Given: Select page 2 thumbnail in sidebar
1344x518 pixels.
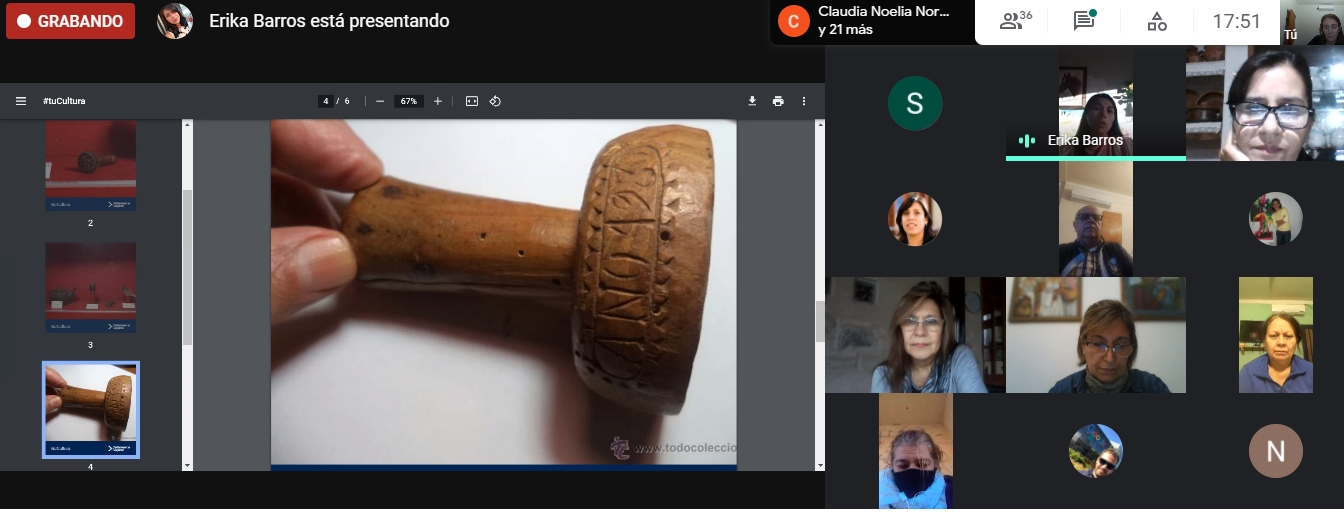Looking at the screenshot, I should click(x=90, y=165).
